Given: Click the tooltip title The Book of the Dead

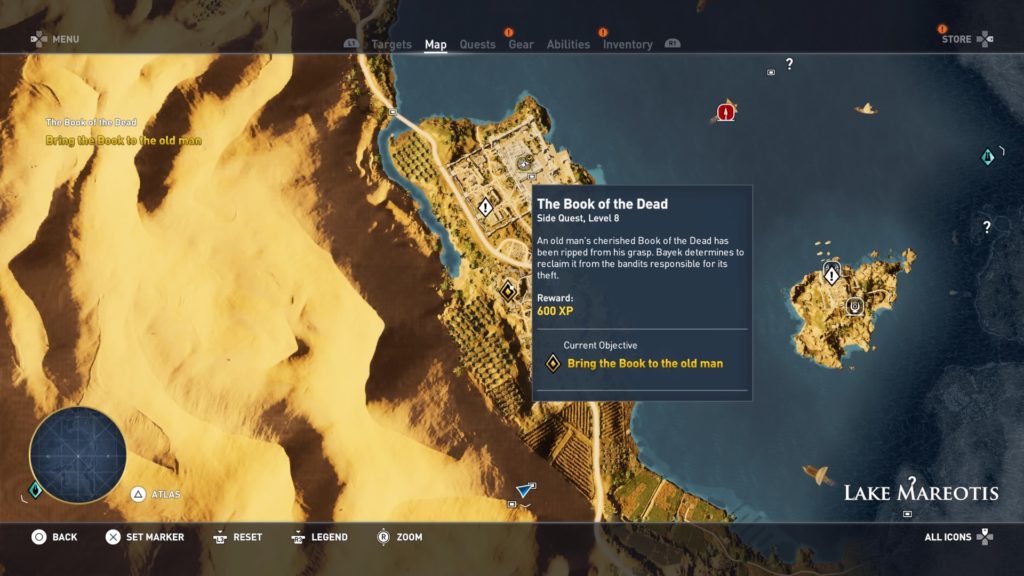Looking at the screenshot, I should pos(602,204).
